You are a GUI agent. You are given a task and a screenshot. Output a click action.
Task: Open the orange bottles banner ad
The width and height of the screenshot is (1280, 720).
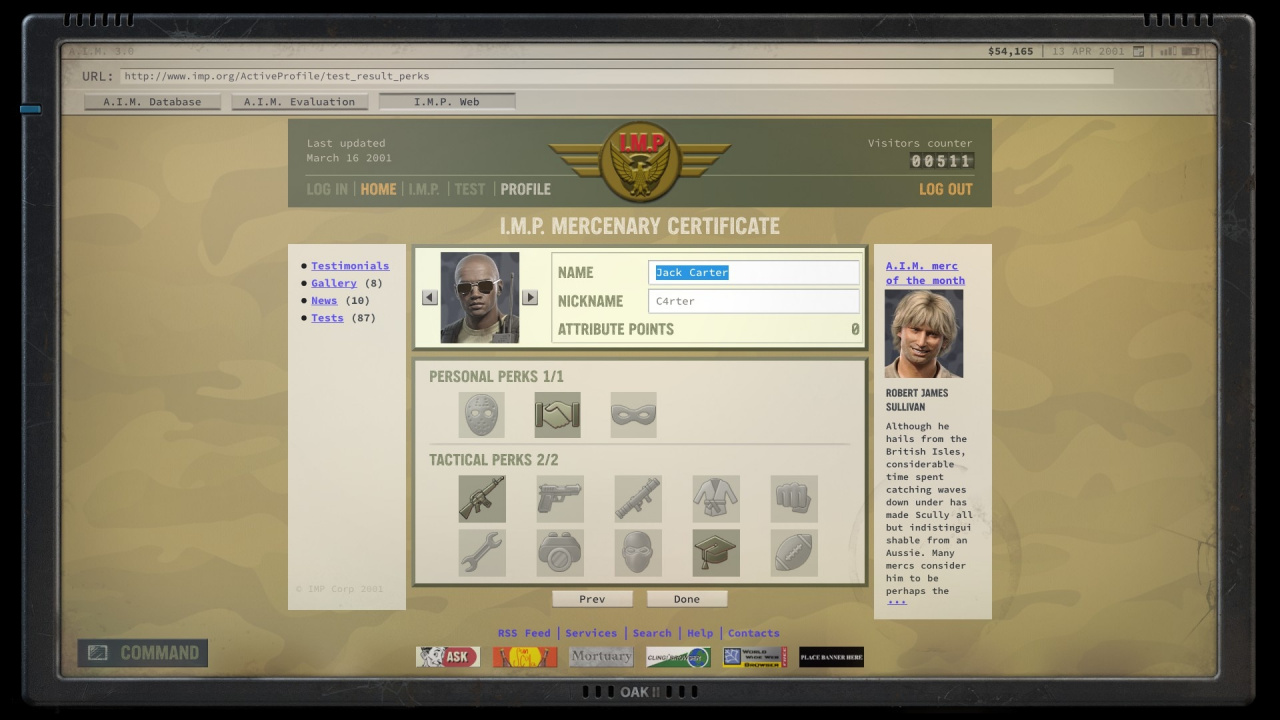525,657
